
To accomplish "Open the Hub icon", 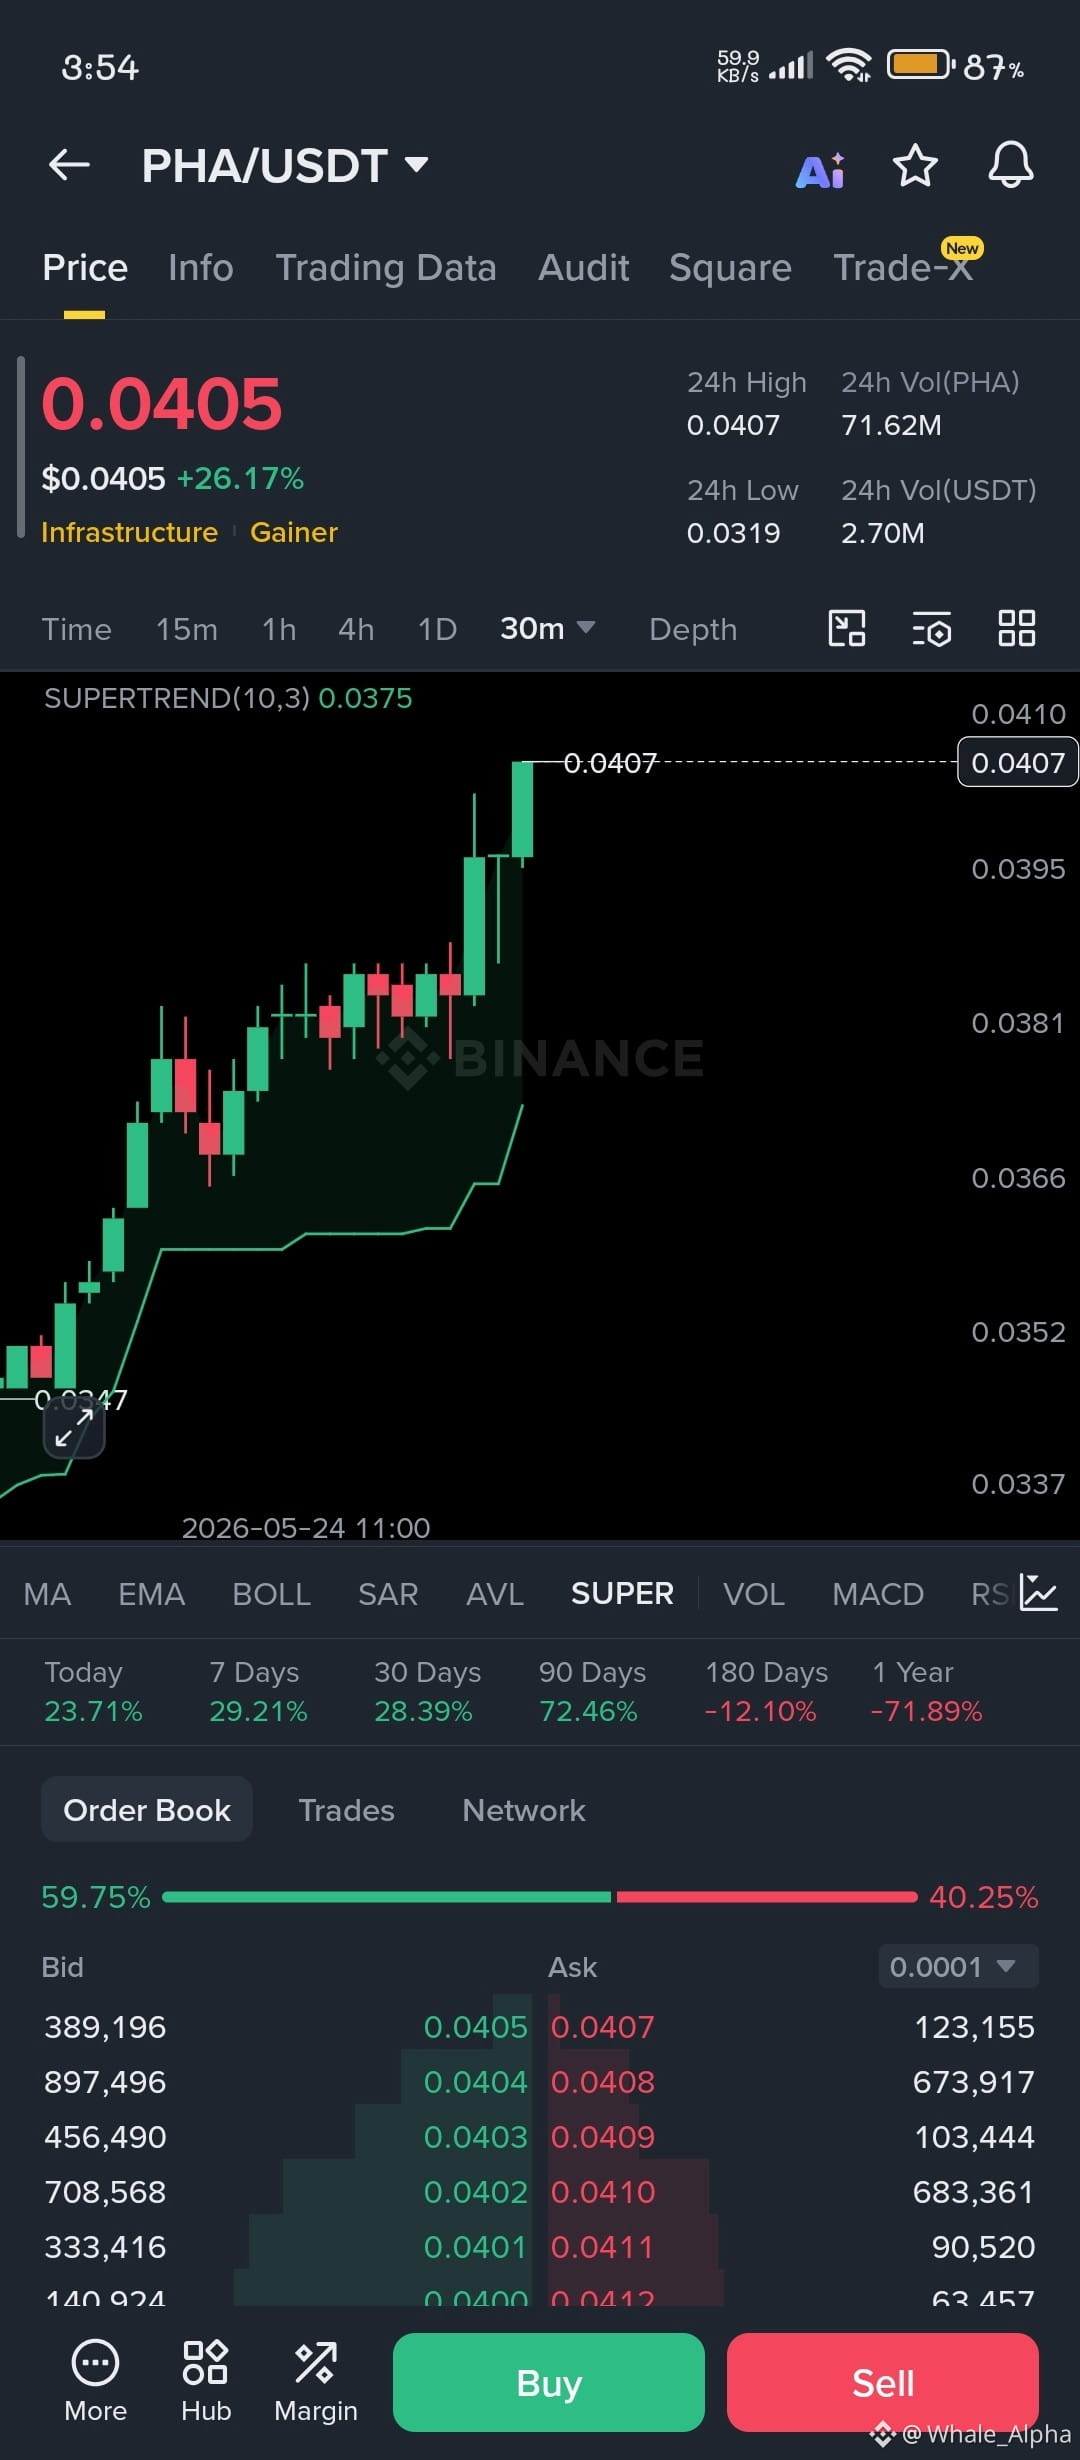I will (206, 2382).
